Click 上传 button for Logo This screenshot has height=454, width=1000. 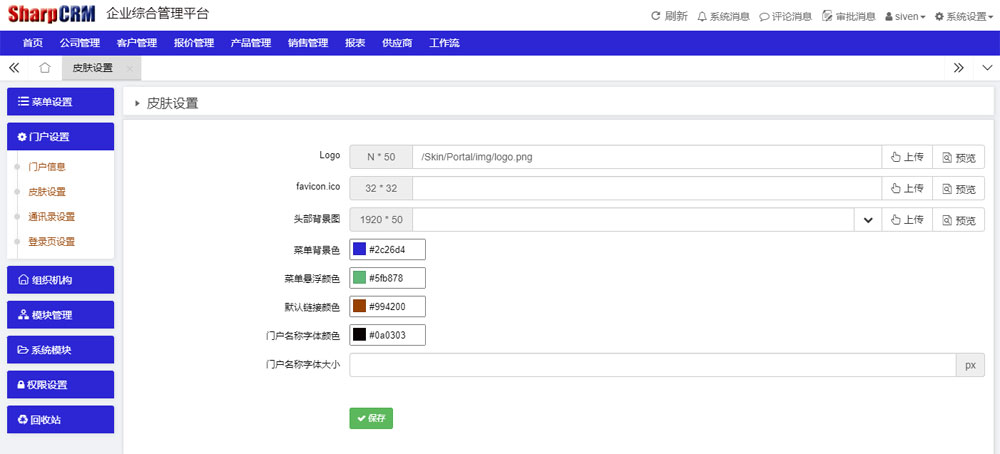coord(907,157)
